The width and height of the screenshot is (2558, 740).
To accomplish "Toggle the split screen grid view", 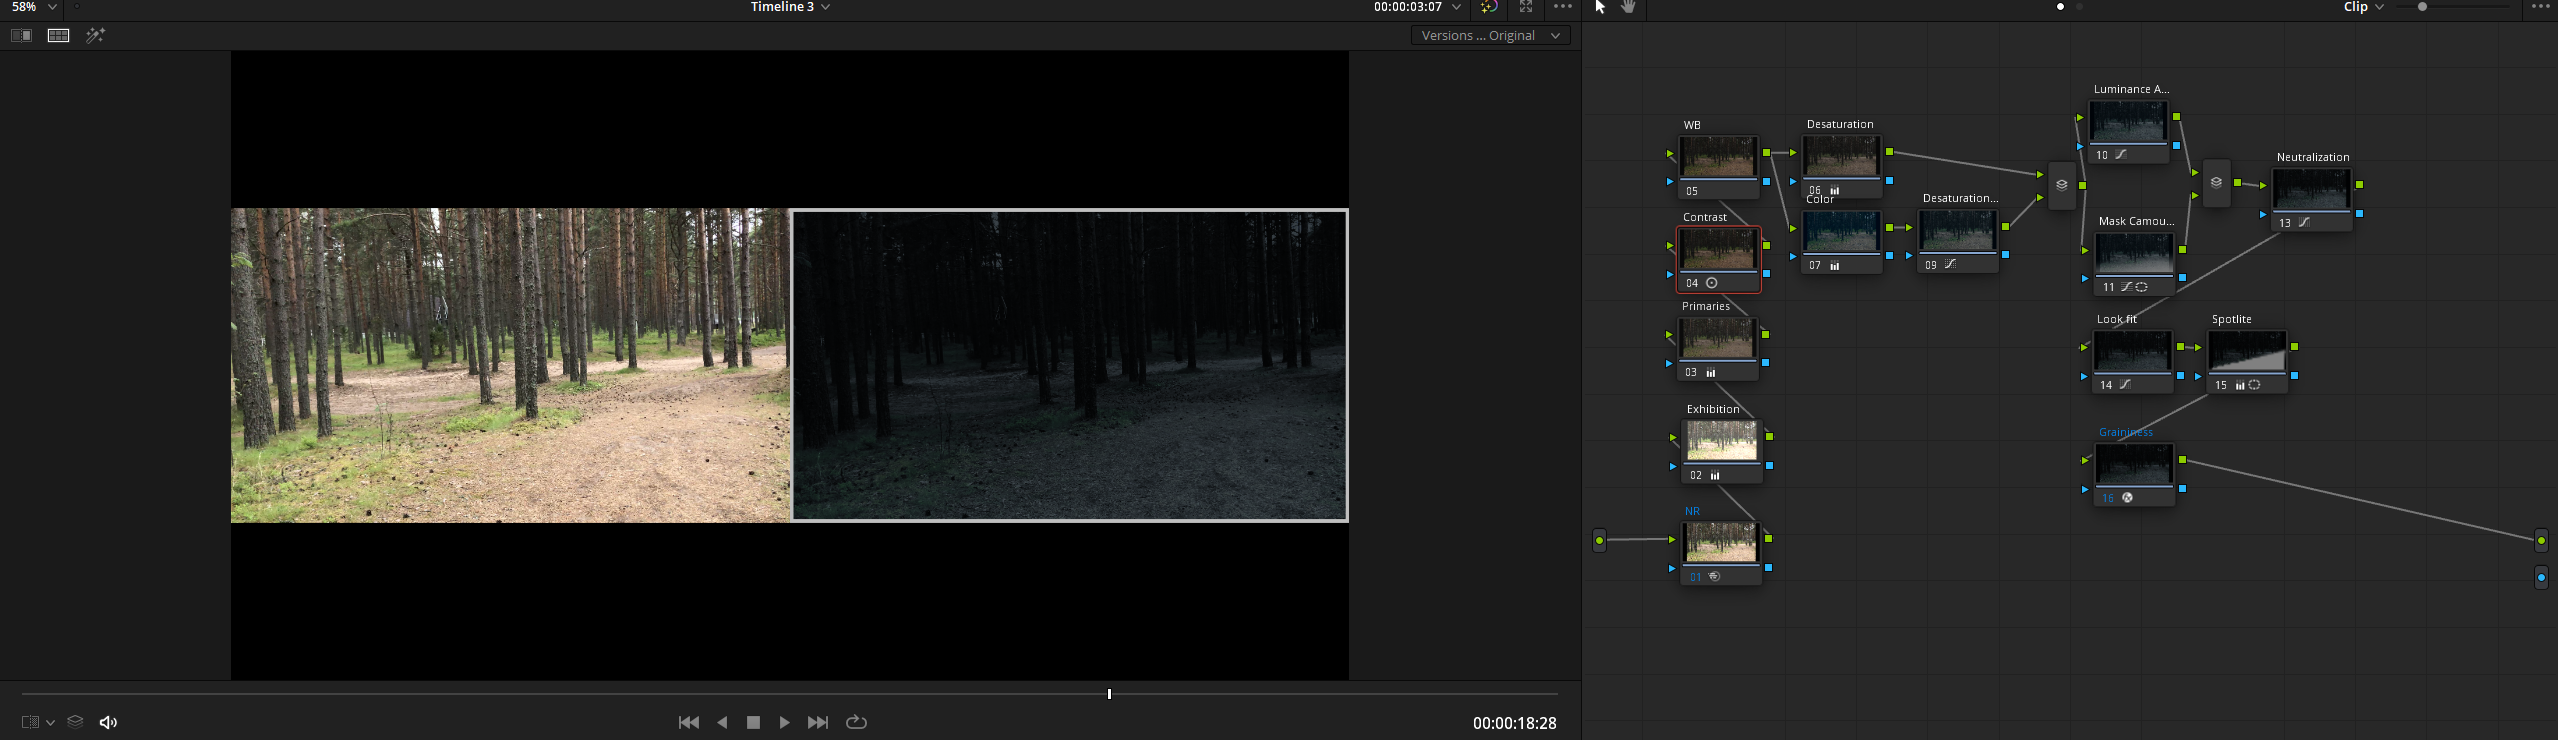I will 59,35.
